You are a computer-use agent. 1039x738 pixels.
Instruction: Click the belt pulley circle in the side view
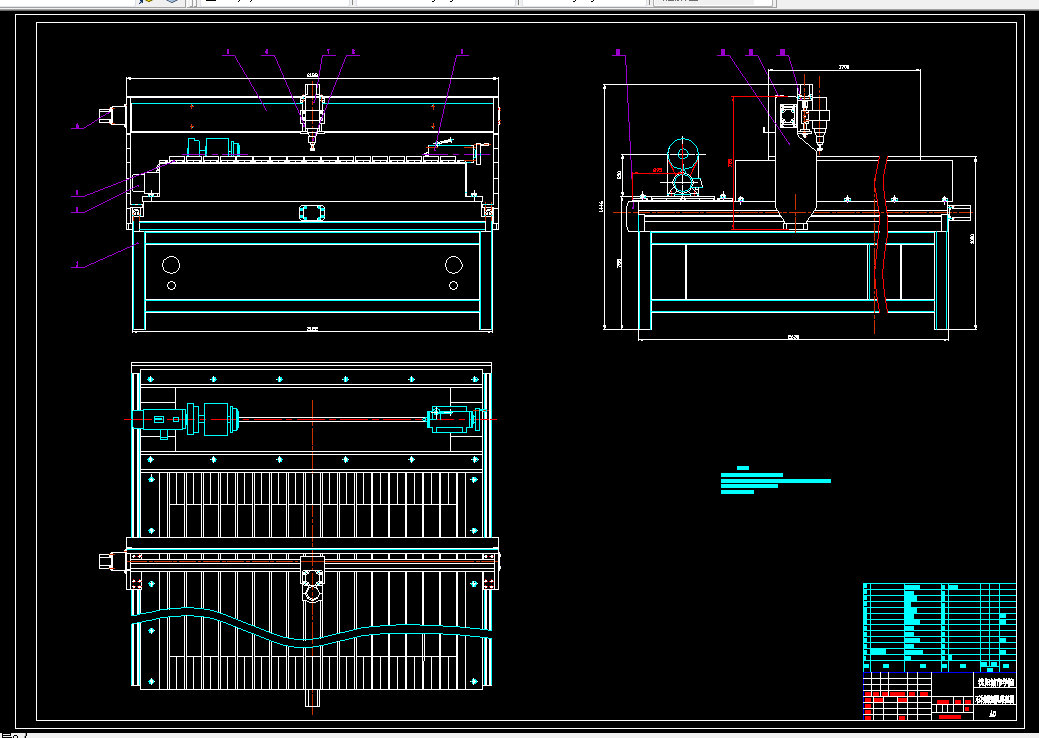pyautogui.click(x=683, y=154)
